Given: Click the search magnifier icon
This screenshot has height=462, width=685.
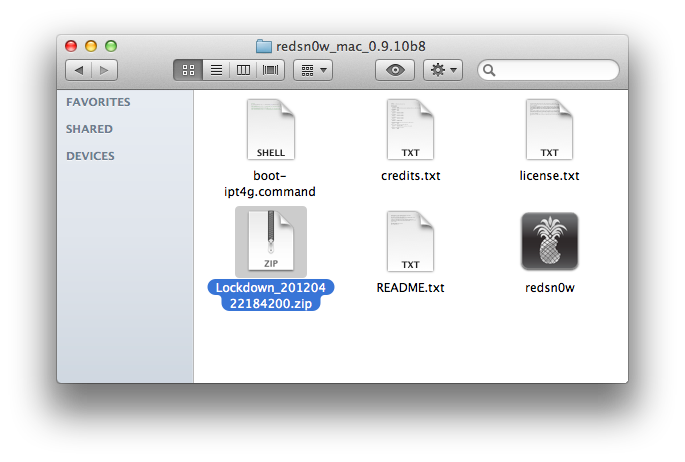Looking at the screenshot, I should tap(489, 70).
